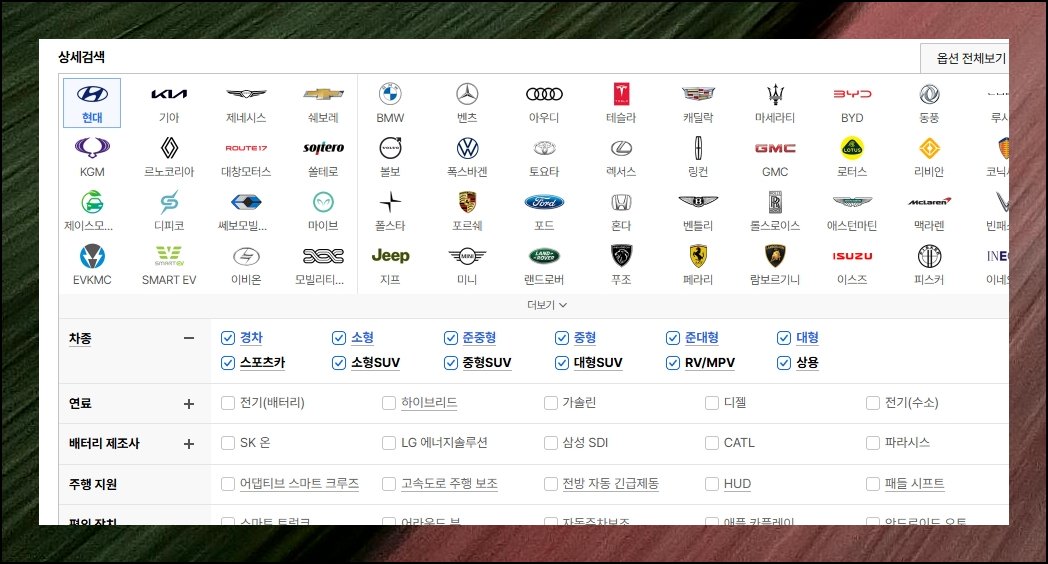This screenshot has height=564, width=1048.
Task: Pick the Honda (혼다) logo
Action: coord(622,202)
